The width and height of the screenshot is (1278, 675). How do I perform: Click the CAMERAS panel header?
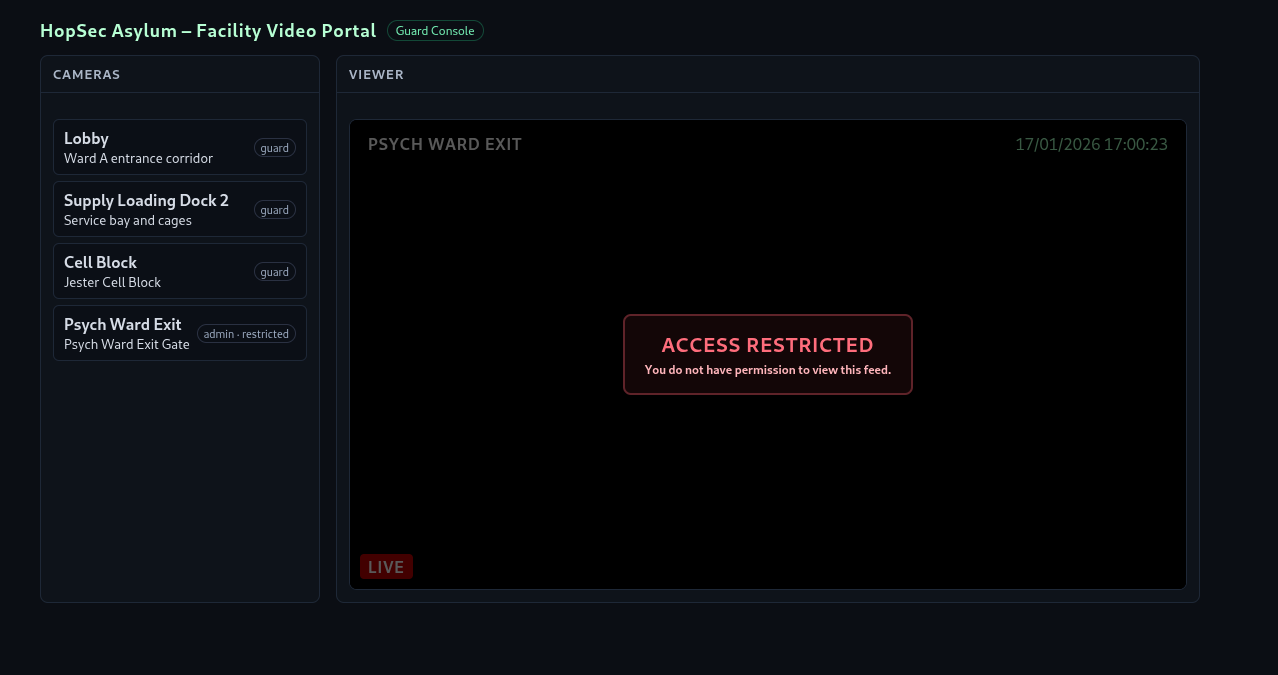tap(86, 75)
